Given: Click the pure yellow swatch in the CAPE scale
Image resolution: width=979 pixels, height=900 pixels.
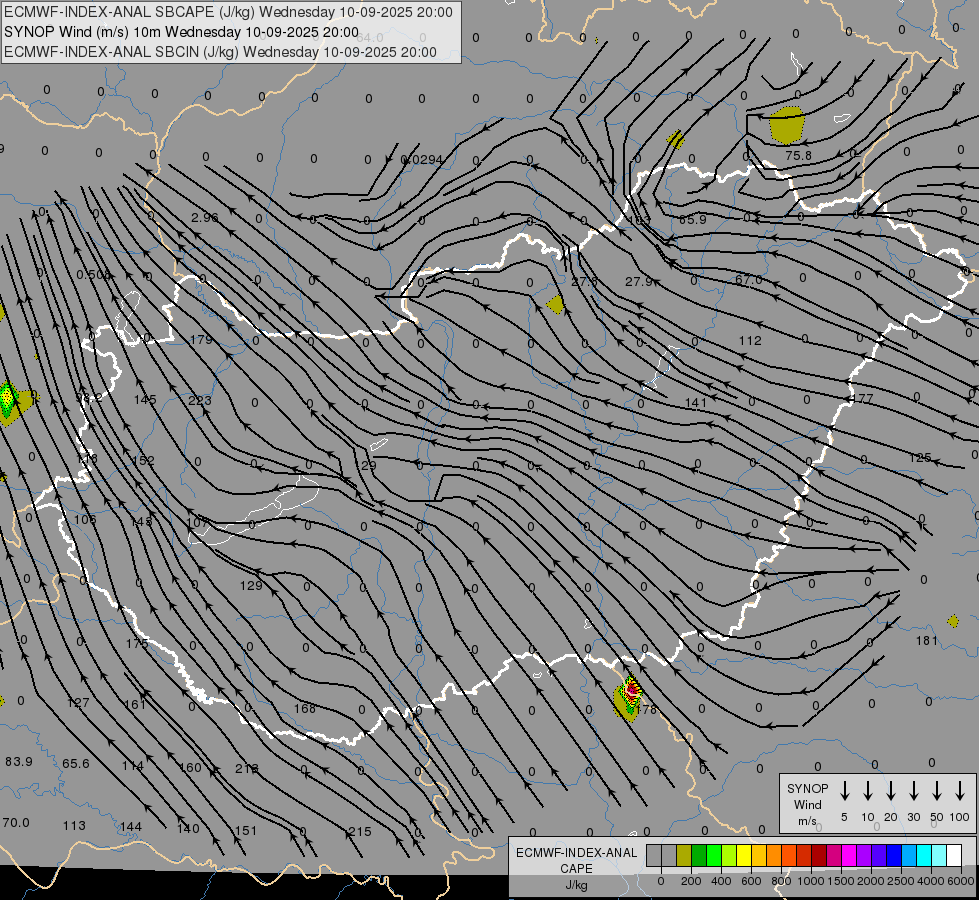Looking at the screenshot, I should click(x=744, y=855).
